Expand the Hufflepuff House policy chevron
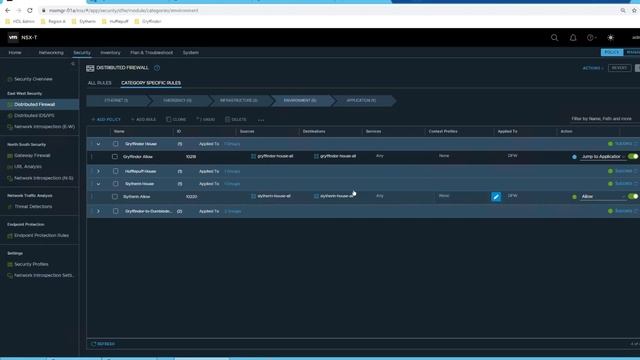640x360 pixels. click(98, 171)
